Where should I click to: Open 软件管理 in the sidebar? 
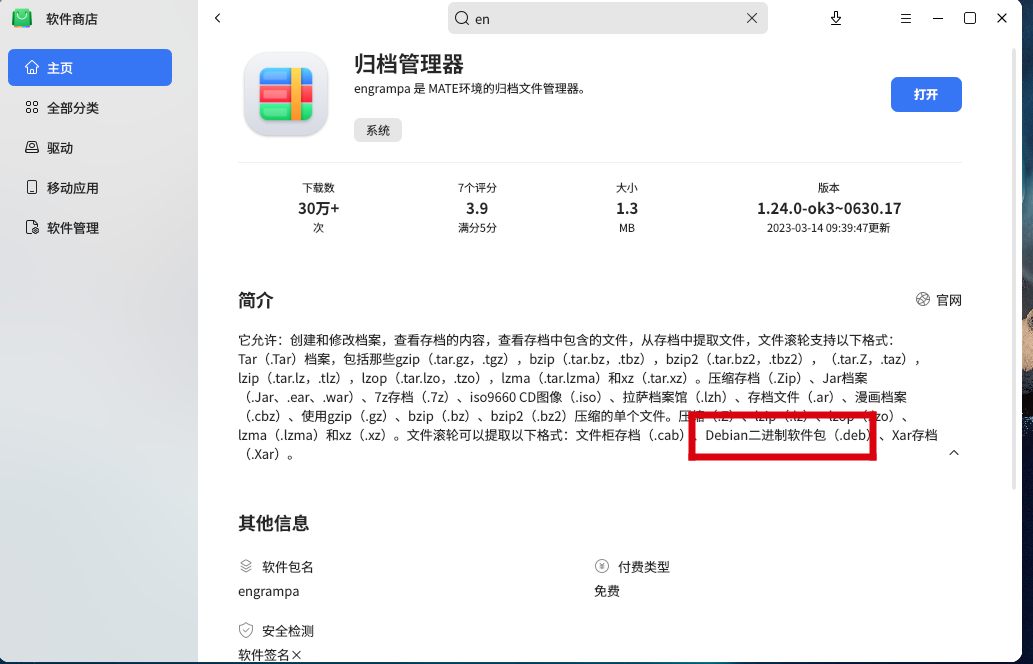pyautogui.click(x=90, y=228)
